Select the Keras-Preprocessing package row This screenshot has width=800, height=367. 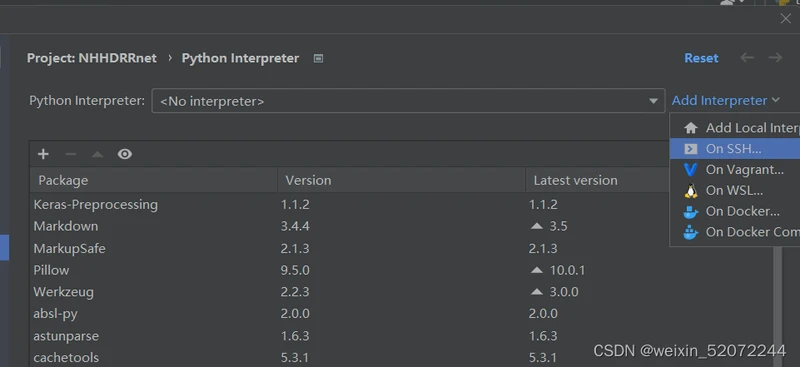coord(401,205)
